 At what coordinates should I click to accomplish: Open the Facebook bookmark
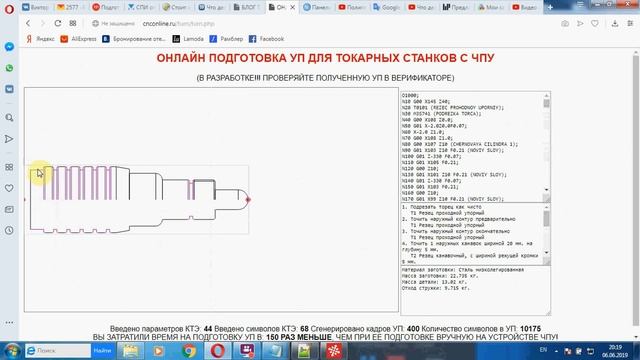(267, 39)
